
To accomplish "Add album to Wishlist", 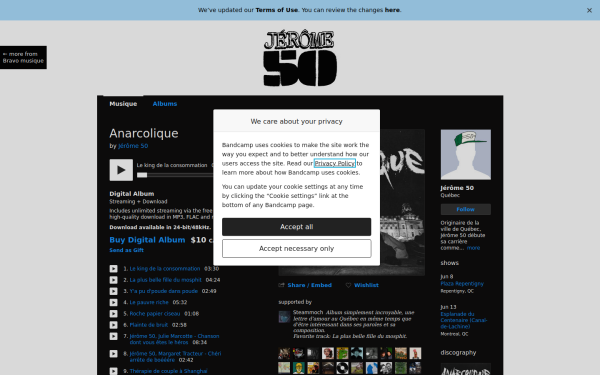I will [362, 285].
